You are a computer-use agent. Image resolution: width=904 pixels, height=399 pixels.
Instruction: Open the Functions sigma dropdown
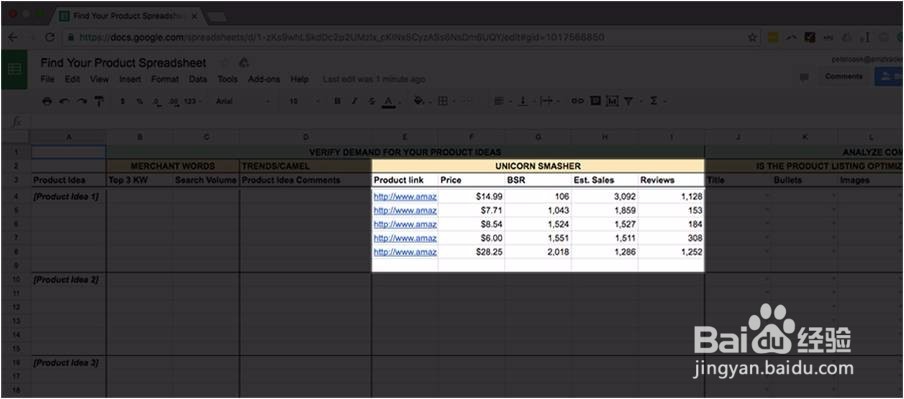[x=657, y=101]
